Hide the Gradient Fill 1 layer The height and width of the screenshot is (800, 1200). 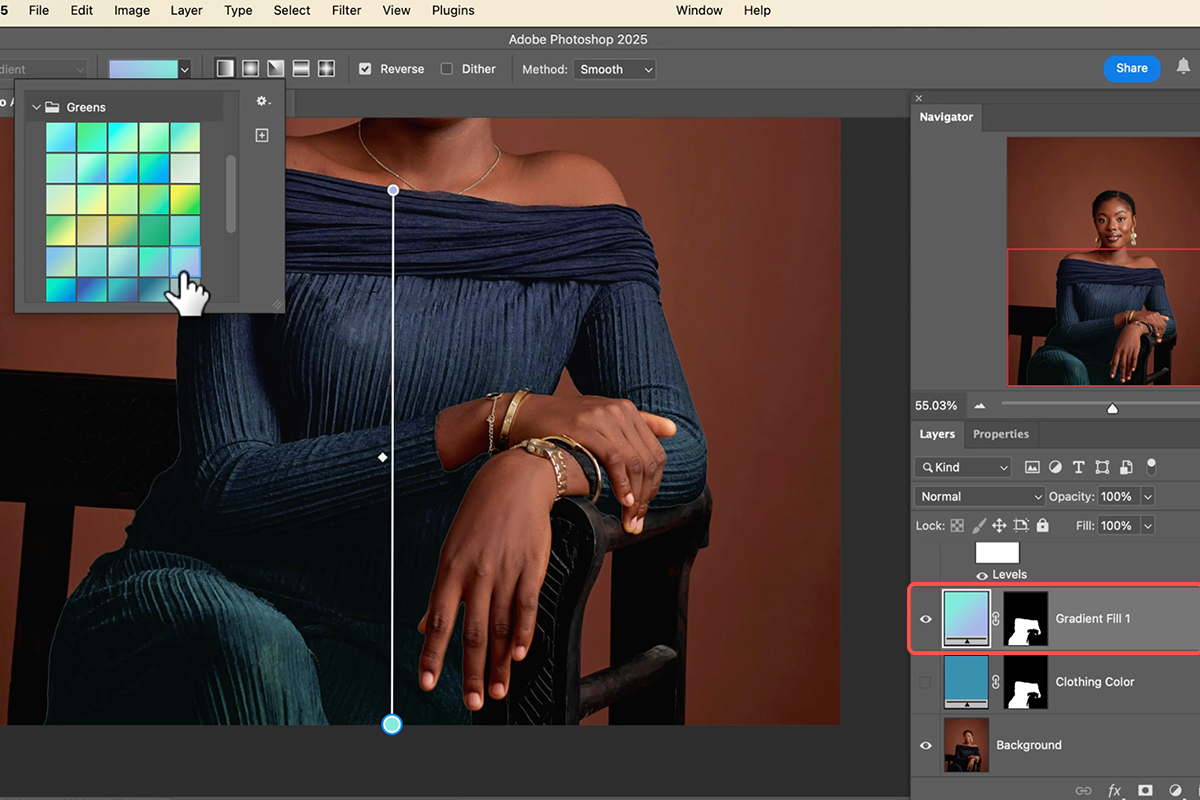tap(925, 619)
